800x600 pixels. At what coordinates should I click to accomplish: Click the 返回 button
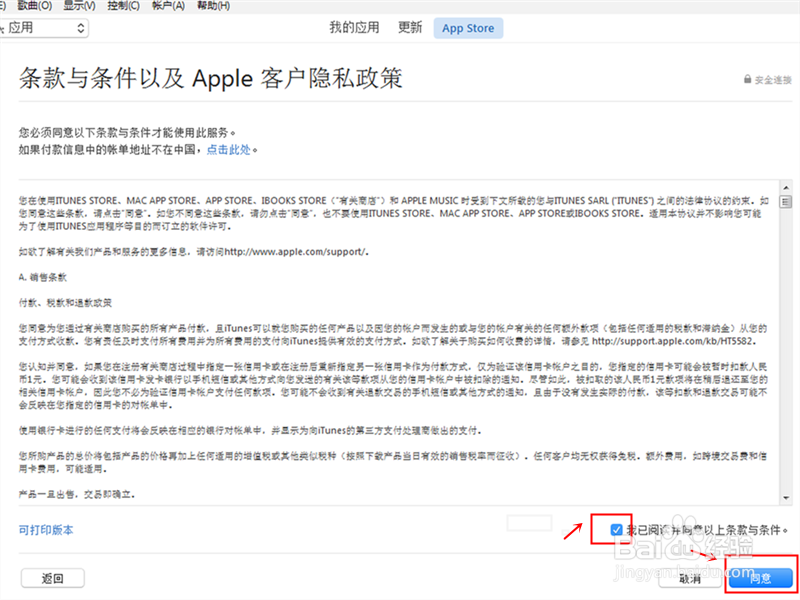[53, 579]
